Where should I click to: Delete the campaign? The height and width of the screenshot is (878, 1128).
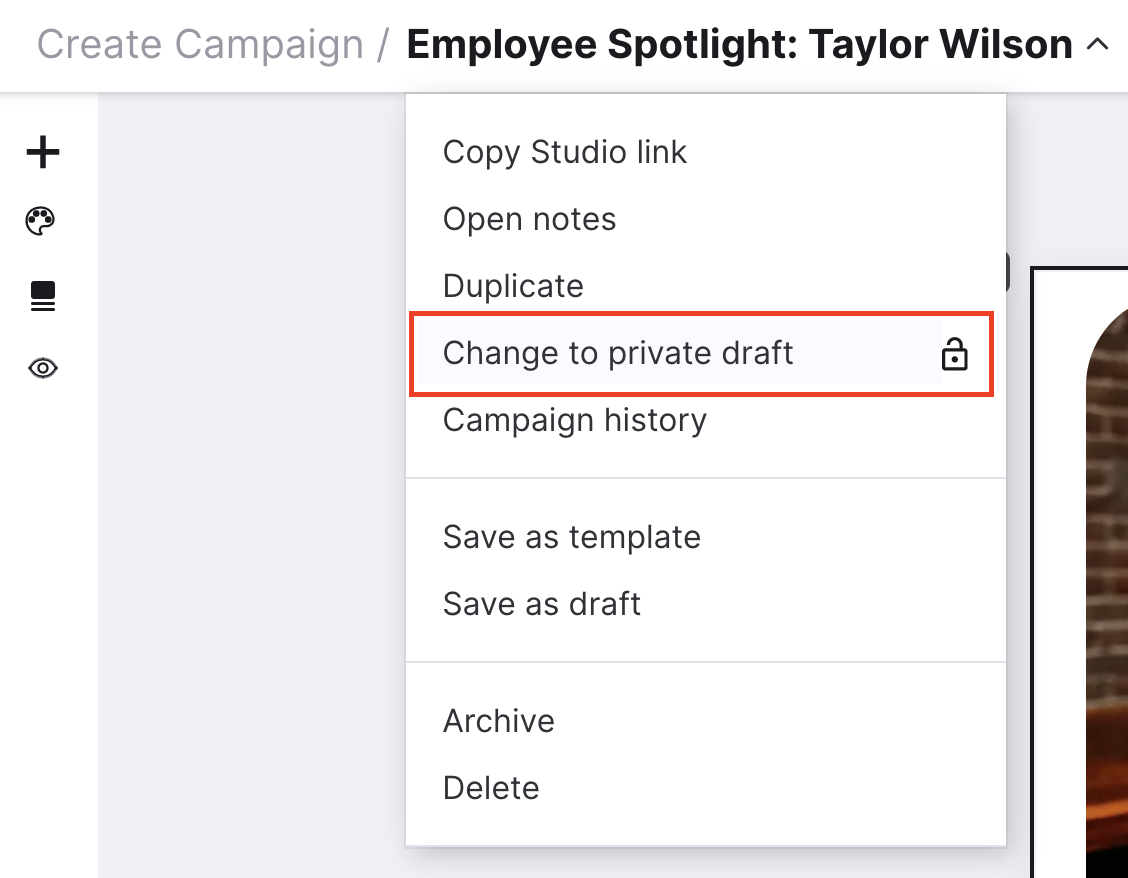click(x=491, y=787)
